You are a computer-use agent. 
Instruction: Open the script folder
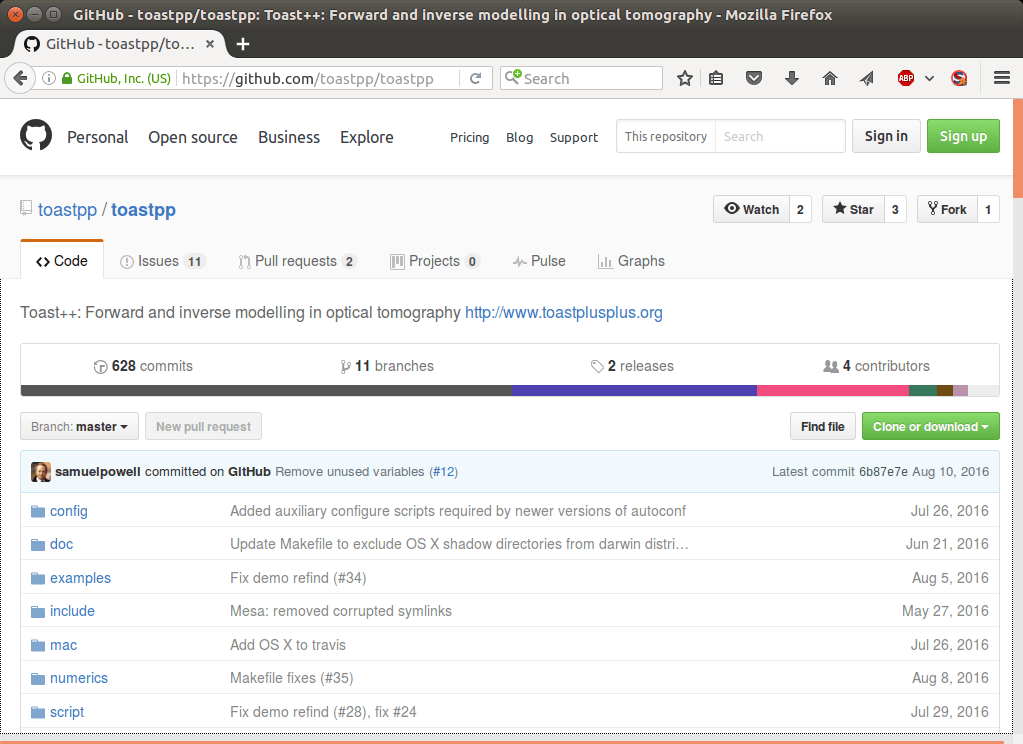coord(67,712)
